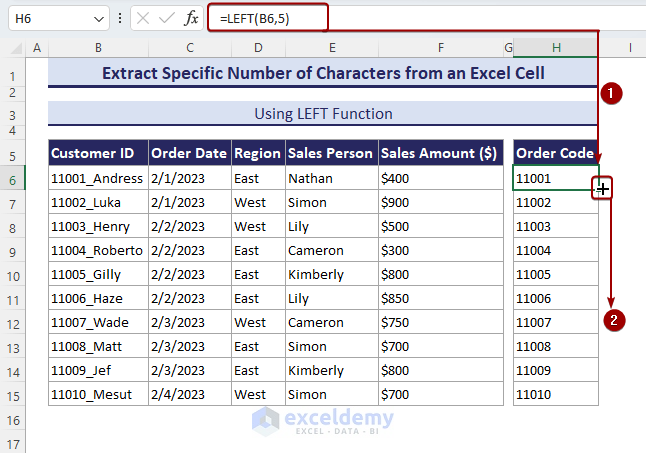Select column B header
This screenshot has width=646, height=453.
[x=98, y=48]
